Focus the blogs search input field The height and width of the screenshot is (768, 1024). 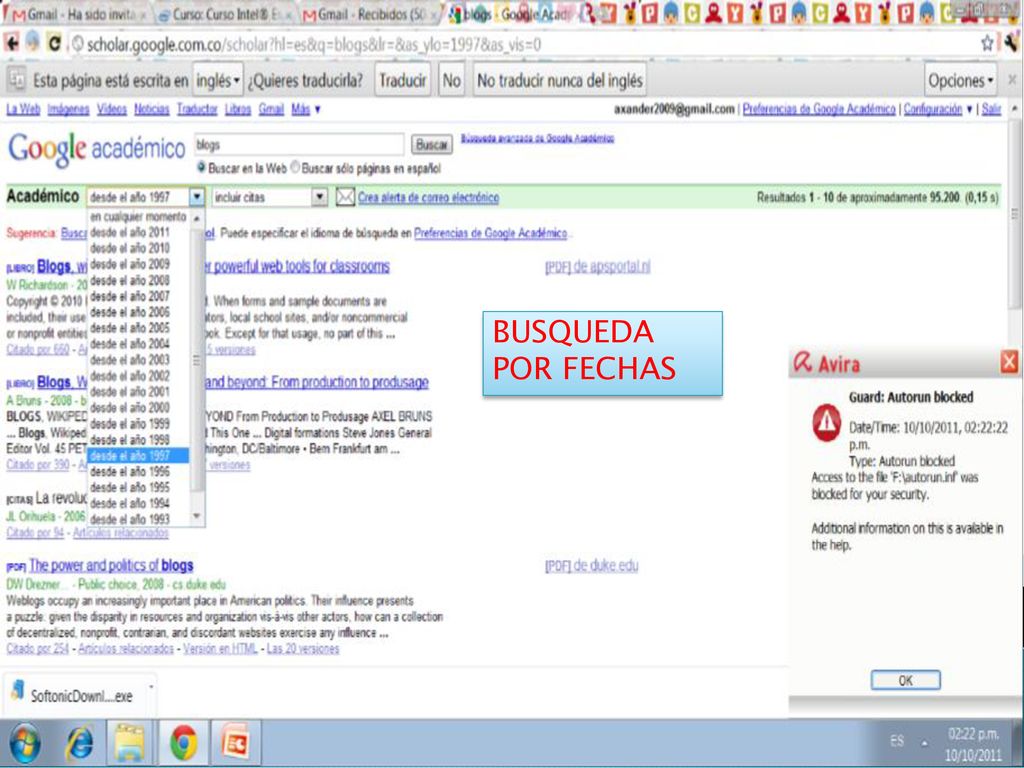(299, 144)
